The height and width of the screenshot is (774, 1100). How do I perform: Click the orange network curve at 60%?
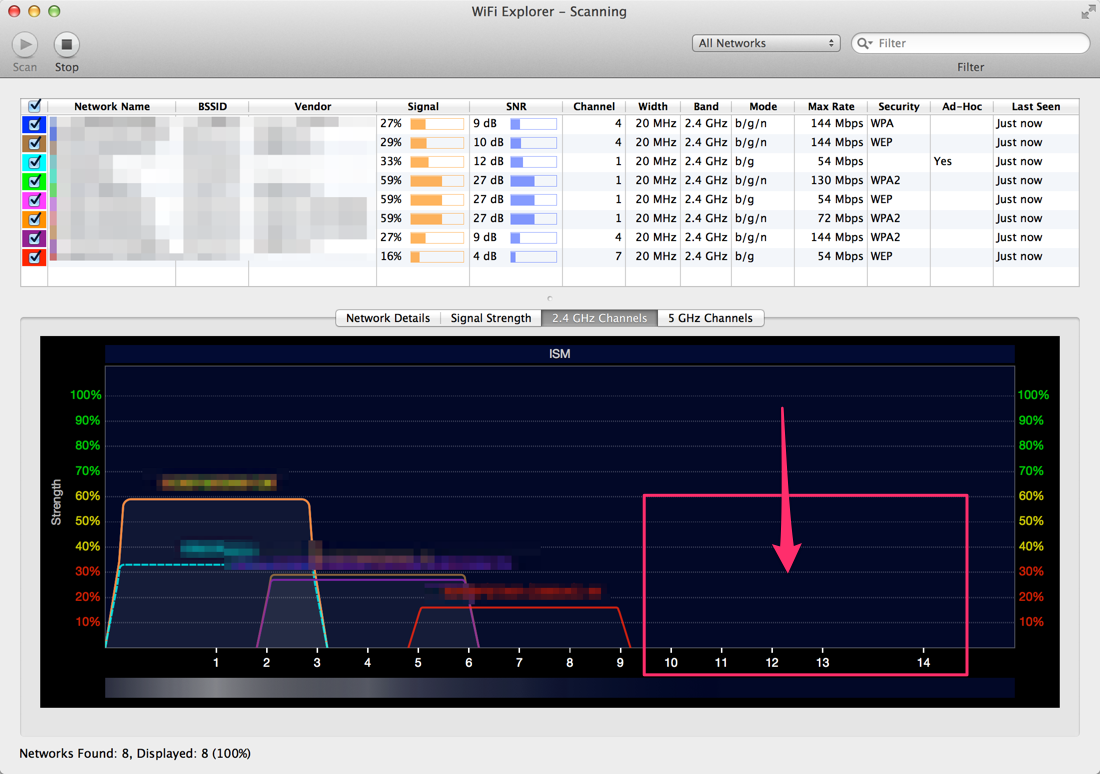215,499
